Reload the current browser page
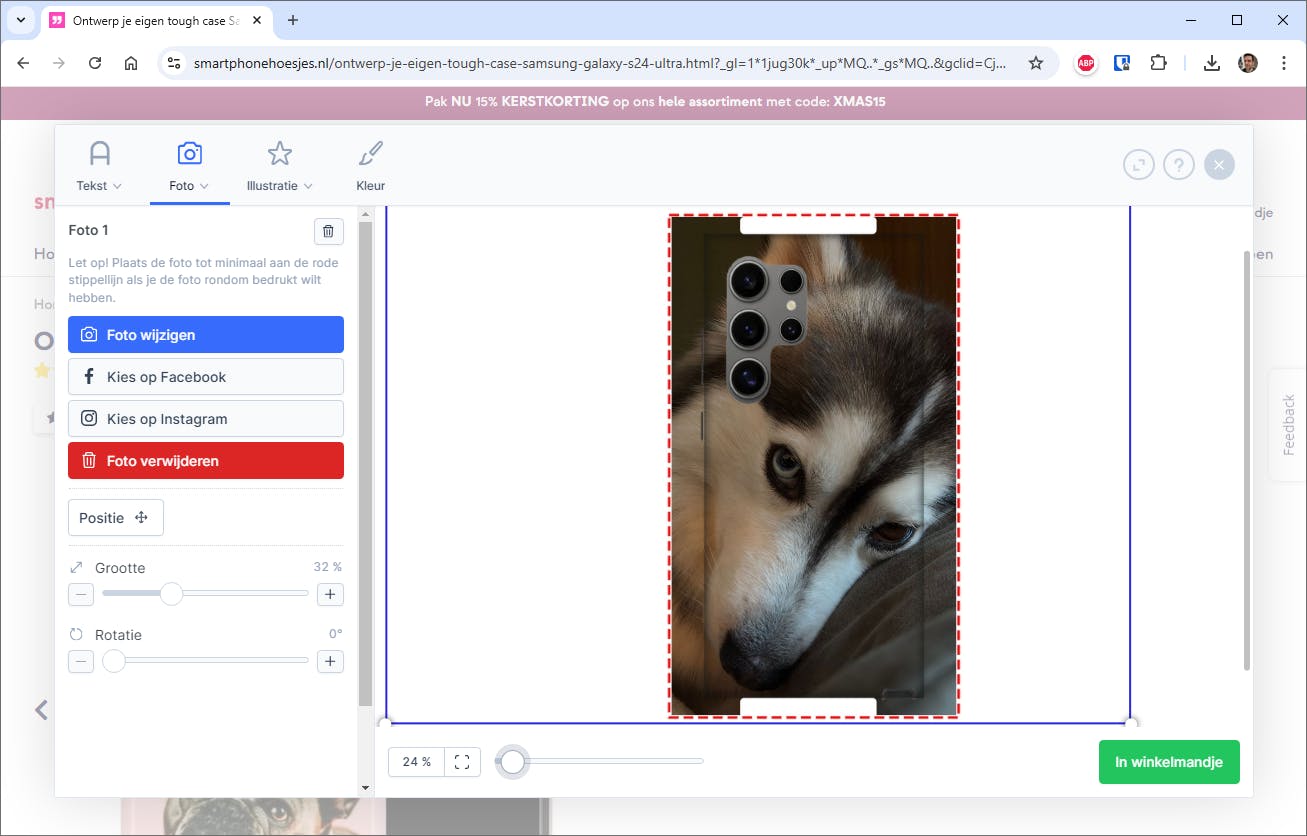The image size is (1307, 836). pyautogui.click(x=95, y=63)
